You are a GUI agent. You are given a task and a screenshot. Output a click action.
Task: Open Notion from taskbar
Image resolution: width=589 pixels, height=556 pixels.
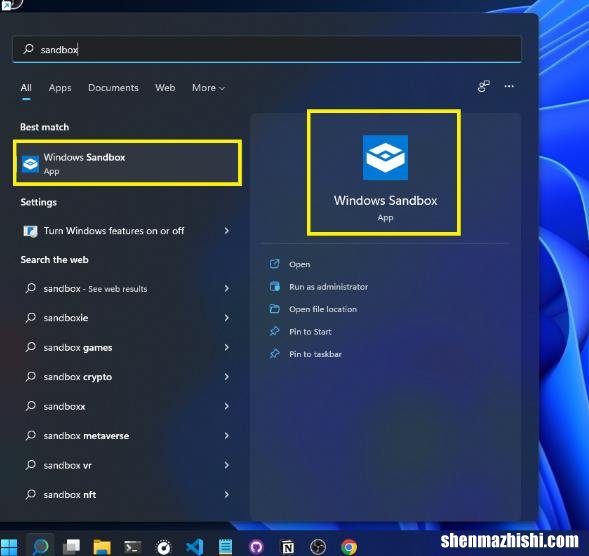[x=287, y=547]
